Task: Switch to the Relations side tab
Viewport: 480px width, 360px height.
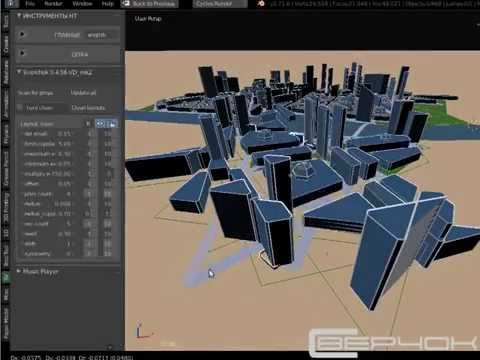Action: [6, 72]
